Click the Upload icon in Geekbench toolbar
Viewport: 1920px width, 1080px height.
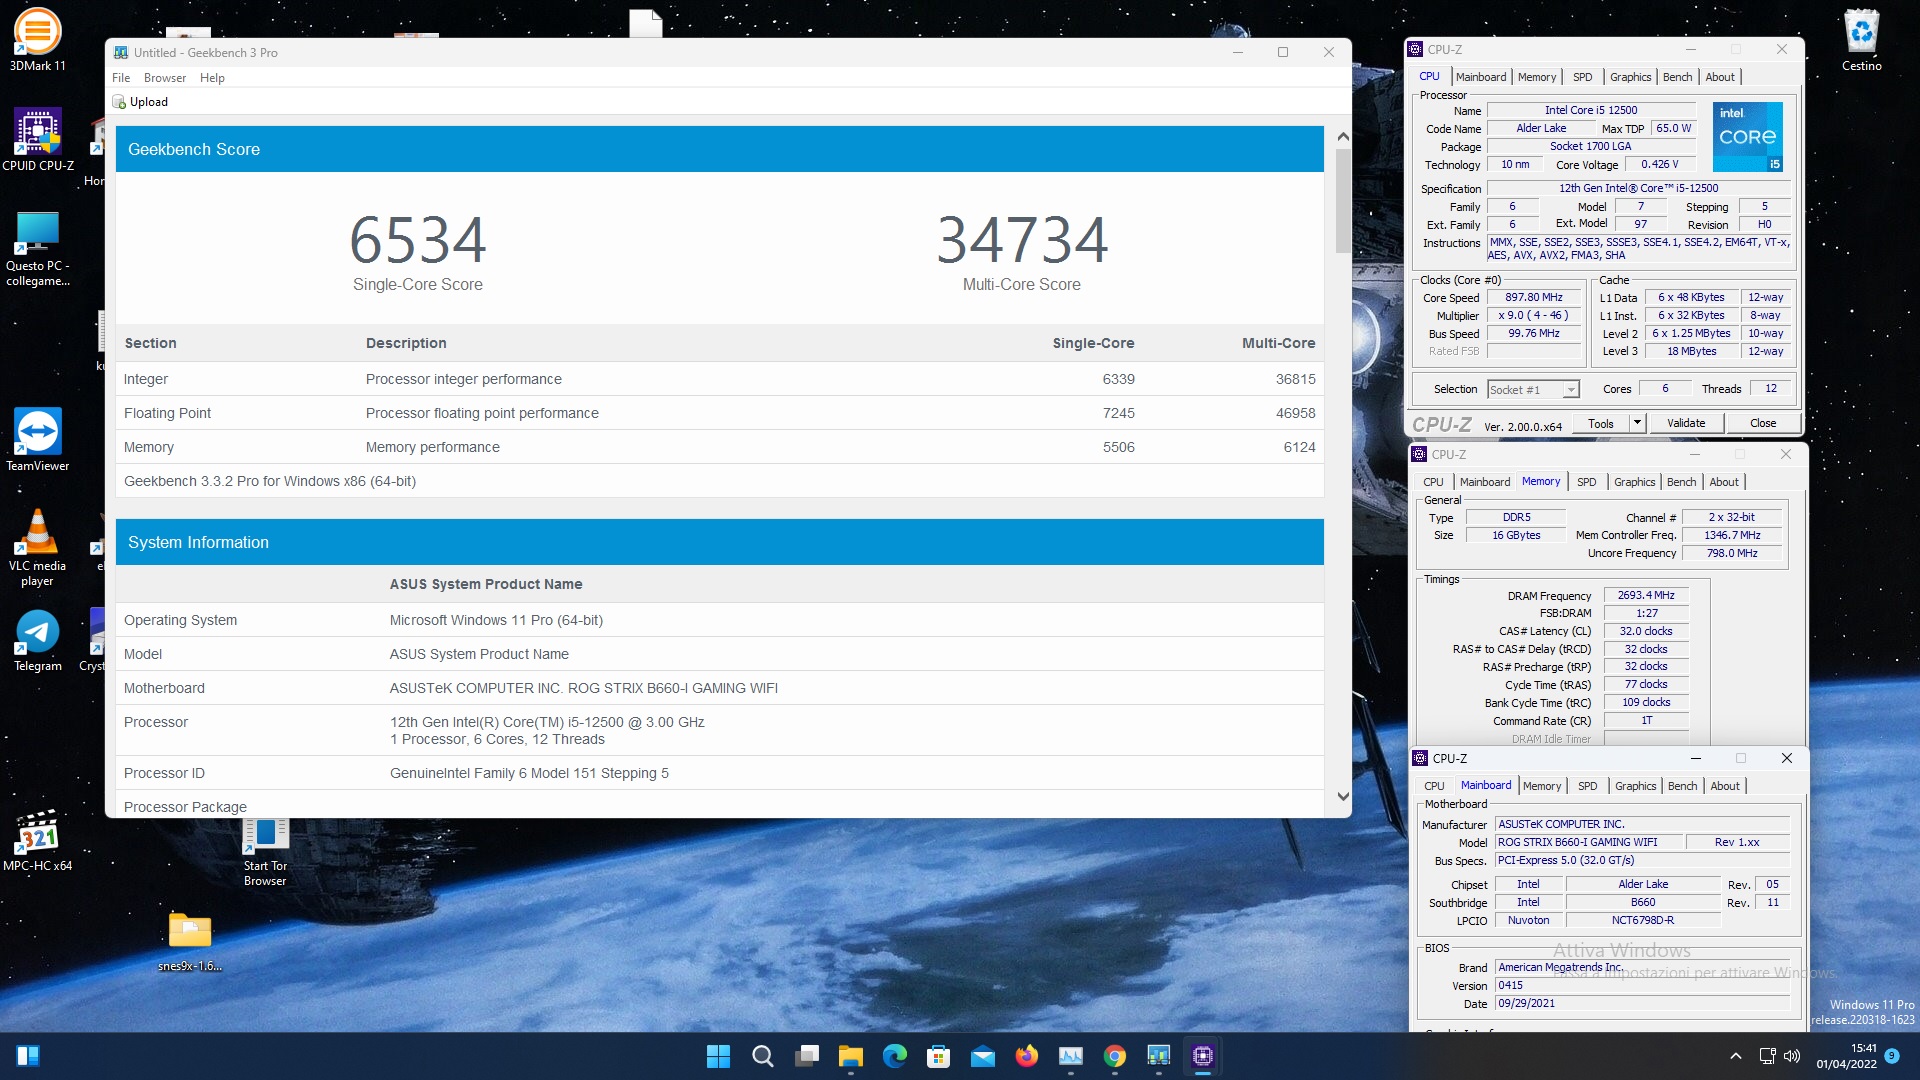point(119,102)
